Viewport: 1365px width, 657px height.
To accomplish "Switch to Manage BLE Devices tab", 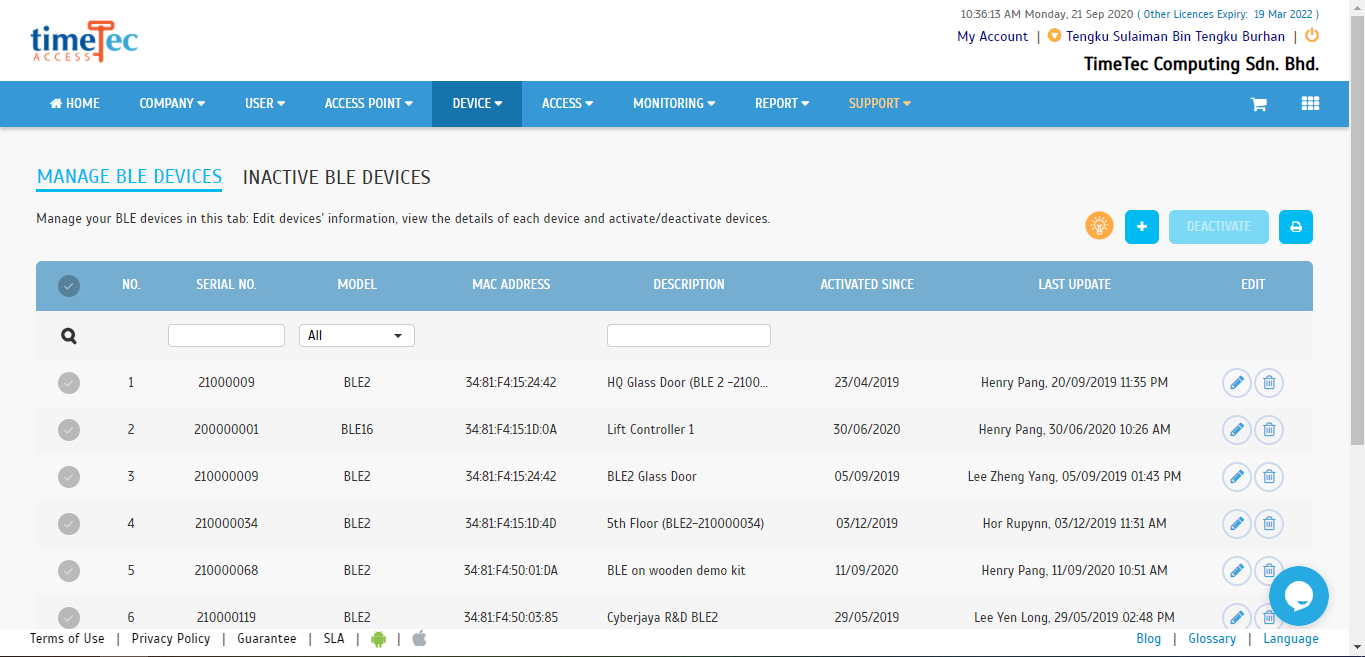I will (x=129, y=177).
